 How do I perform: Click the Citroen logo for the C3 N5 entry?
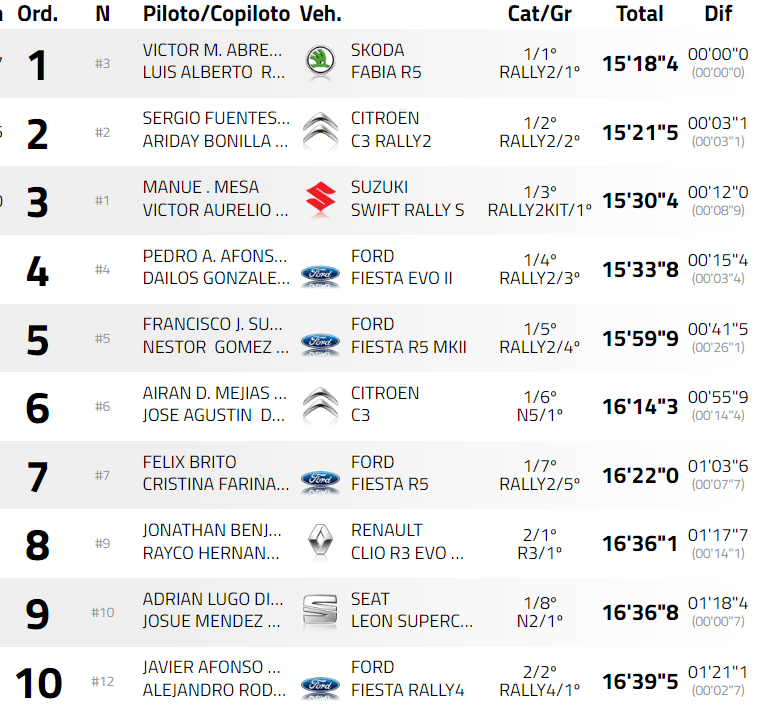[320, 405]
